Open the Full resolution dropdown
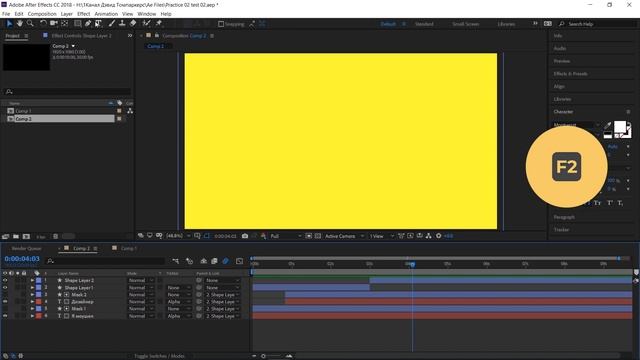The height and width of the screenshot is (360, 640). pyautogui.click(x=286, y=236)
